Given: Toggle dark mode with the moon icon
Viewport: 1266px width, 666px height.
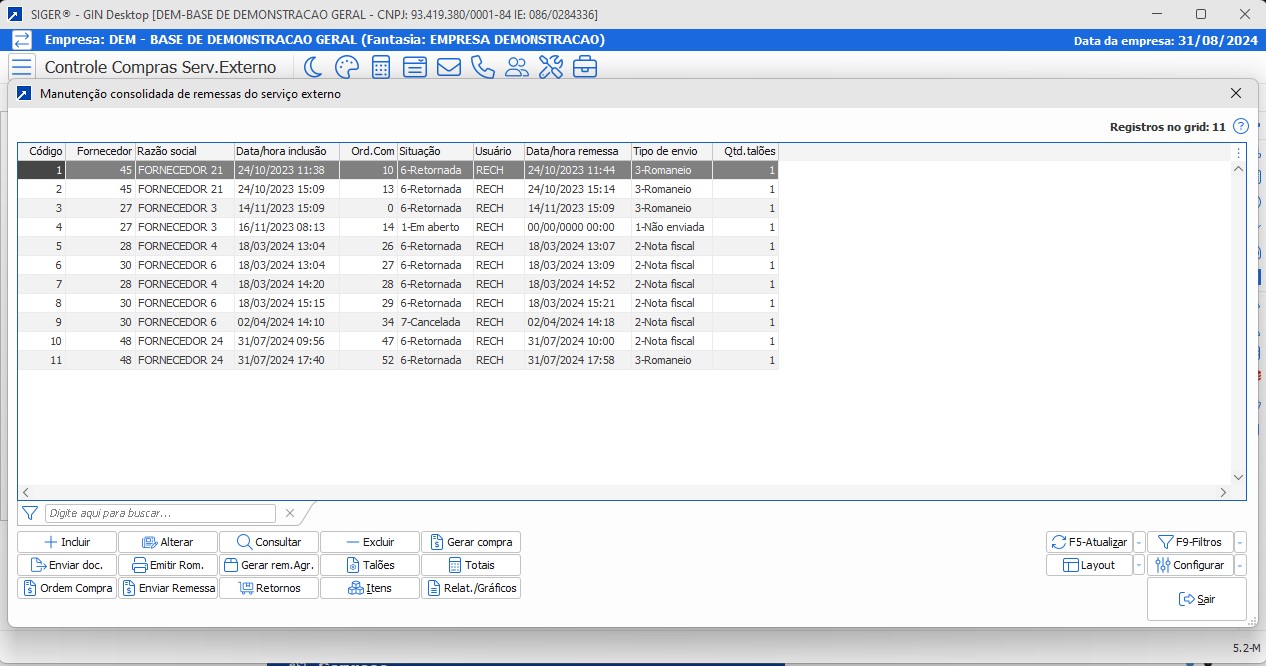Looking at the screenshot, I should 313,67.
